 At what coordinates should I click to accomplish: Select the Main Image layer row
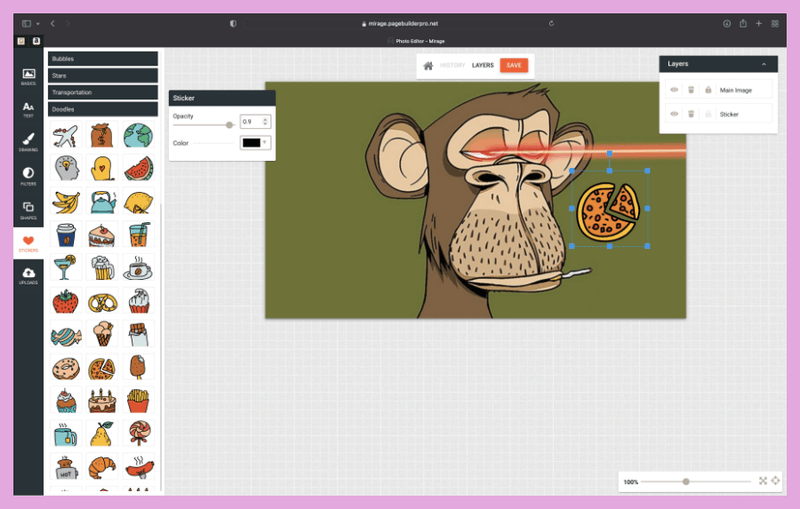click(718, 90)
